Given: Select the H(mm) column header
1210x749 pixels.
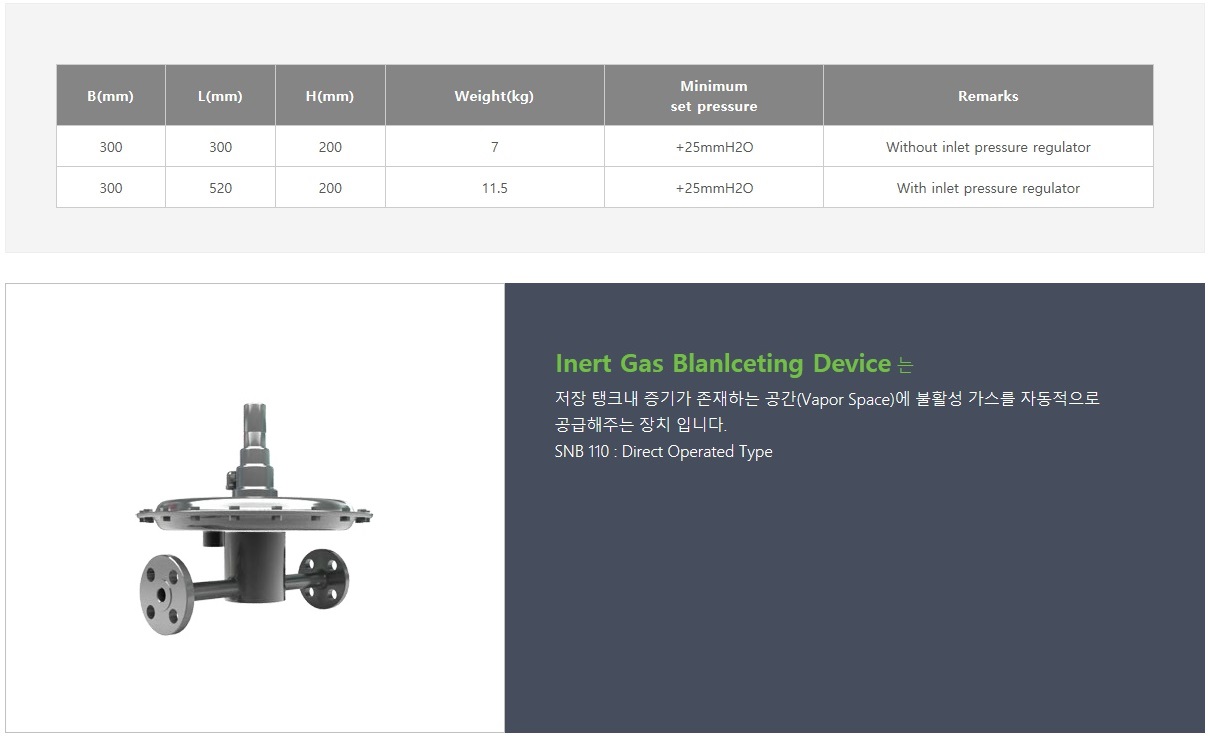Looking at the screenshot, I should point(330,96).
